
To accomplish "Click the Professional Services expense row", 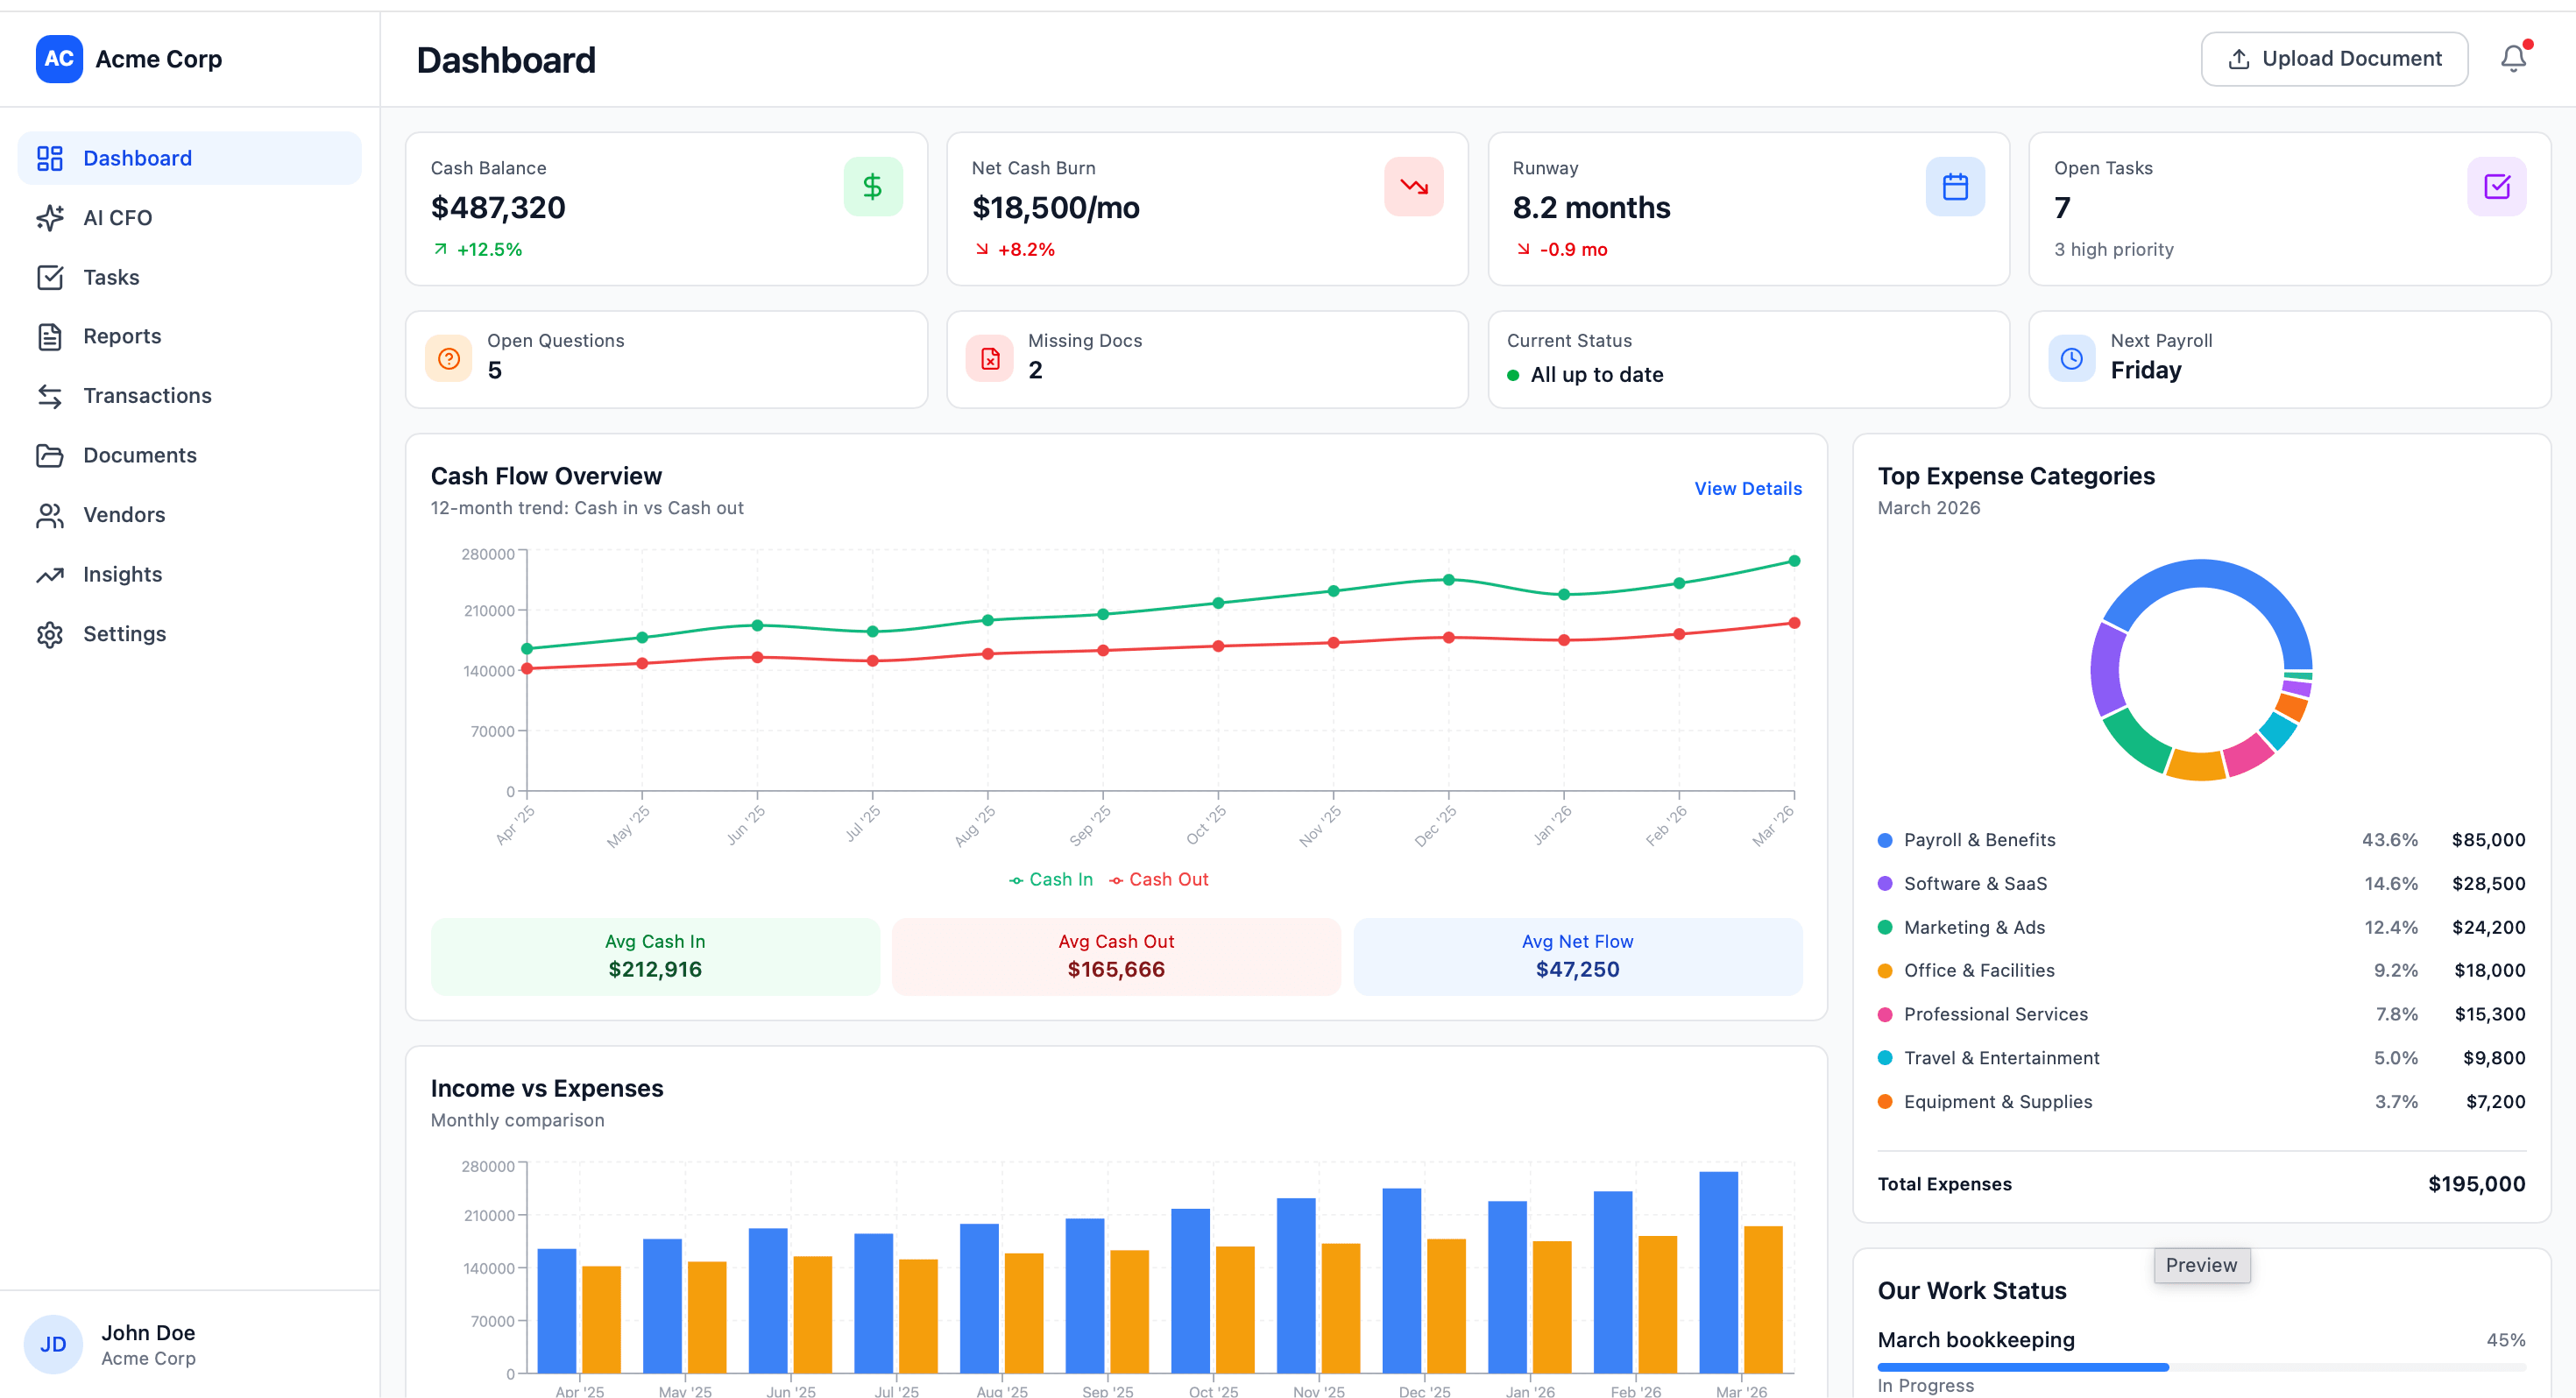I will [2200, 1014].
